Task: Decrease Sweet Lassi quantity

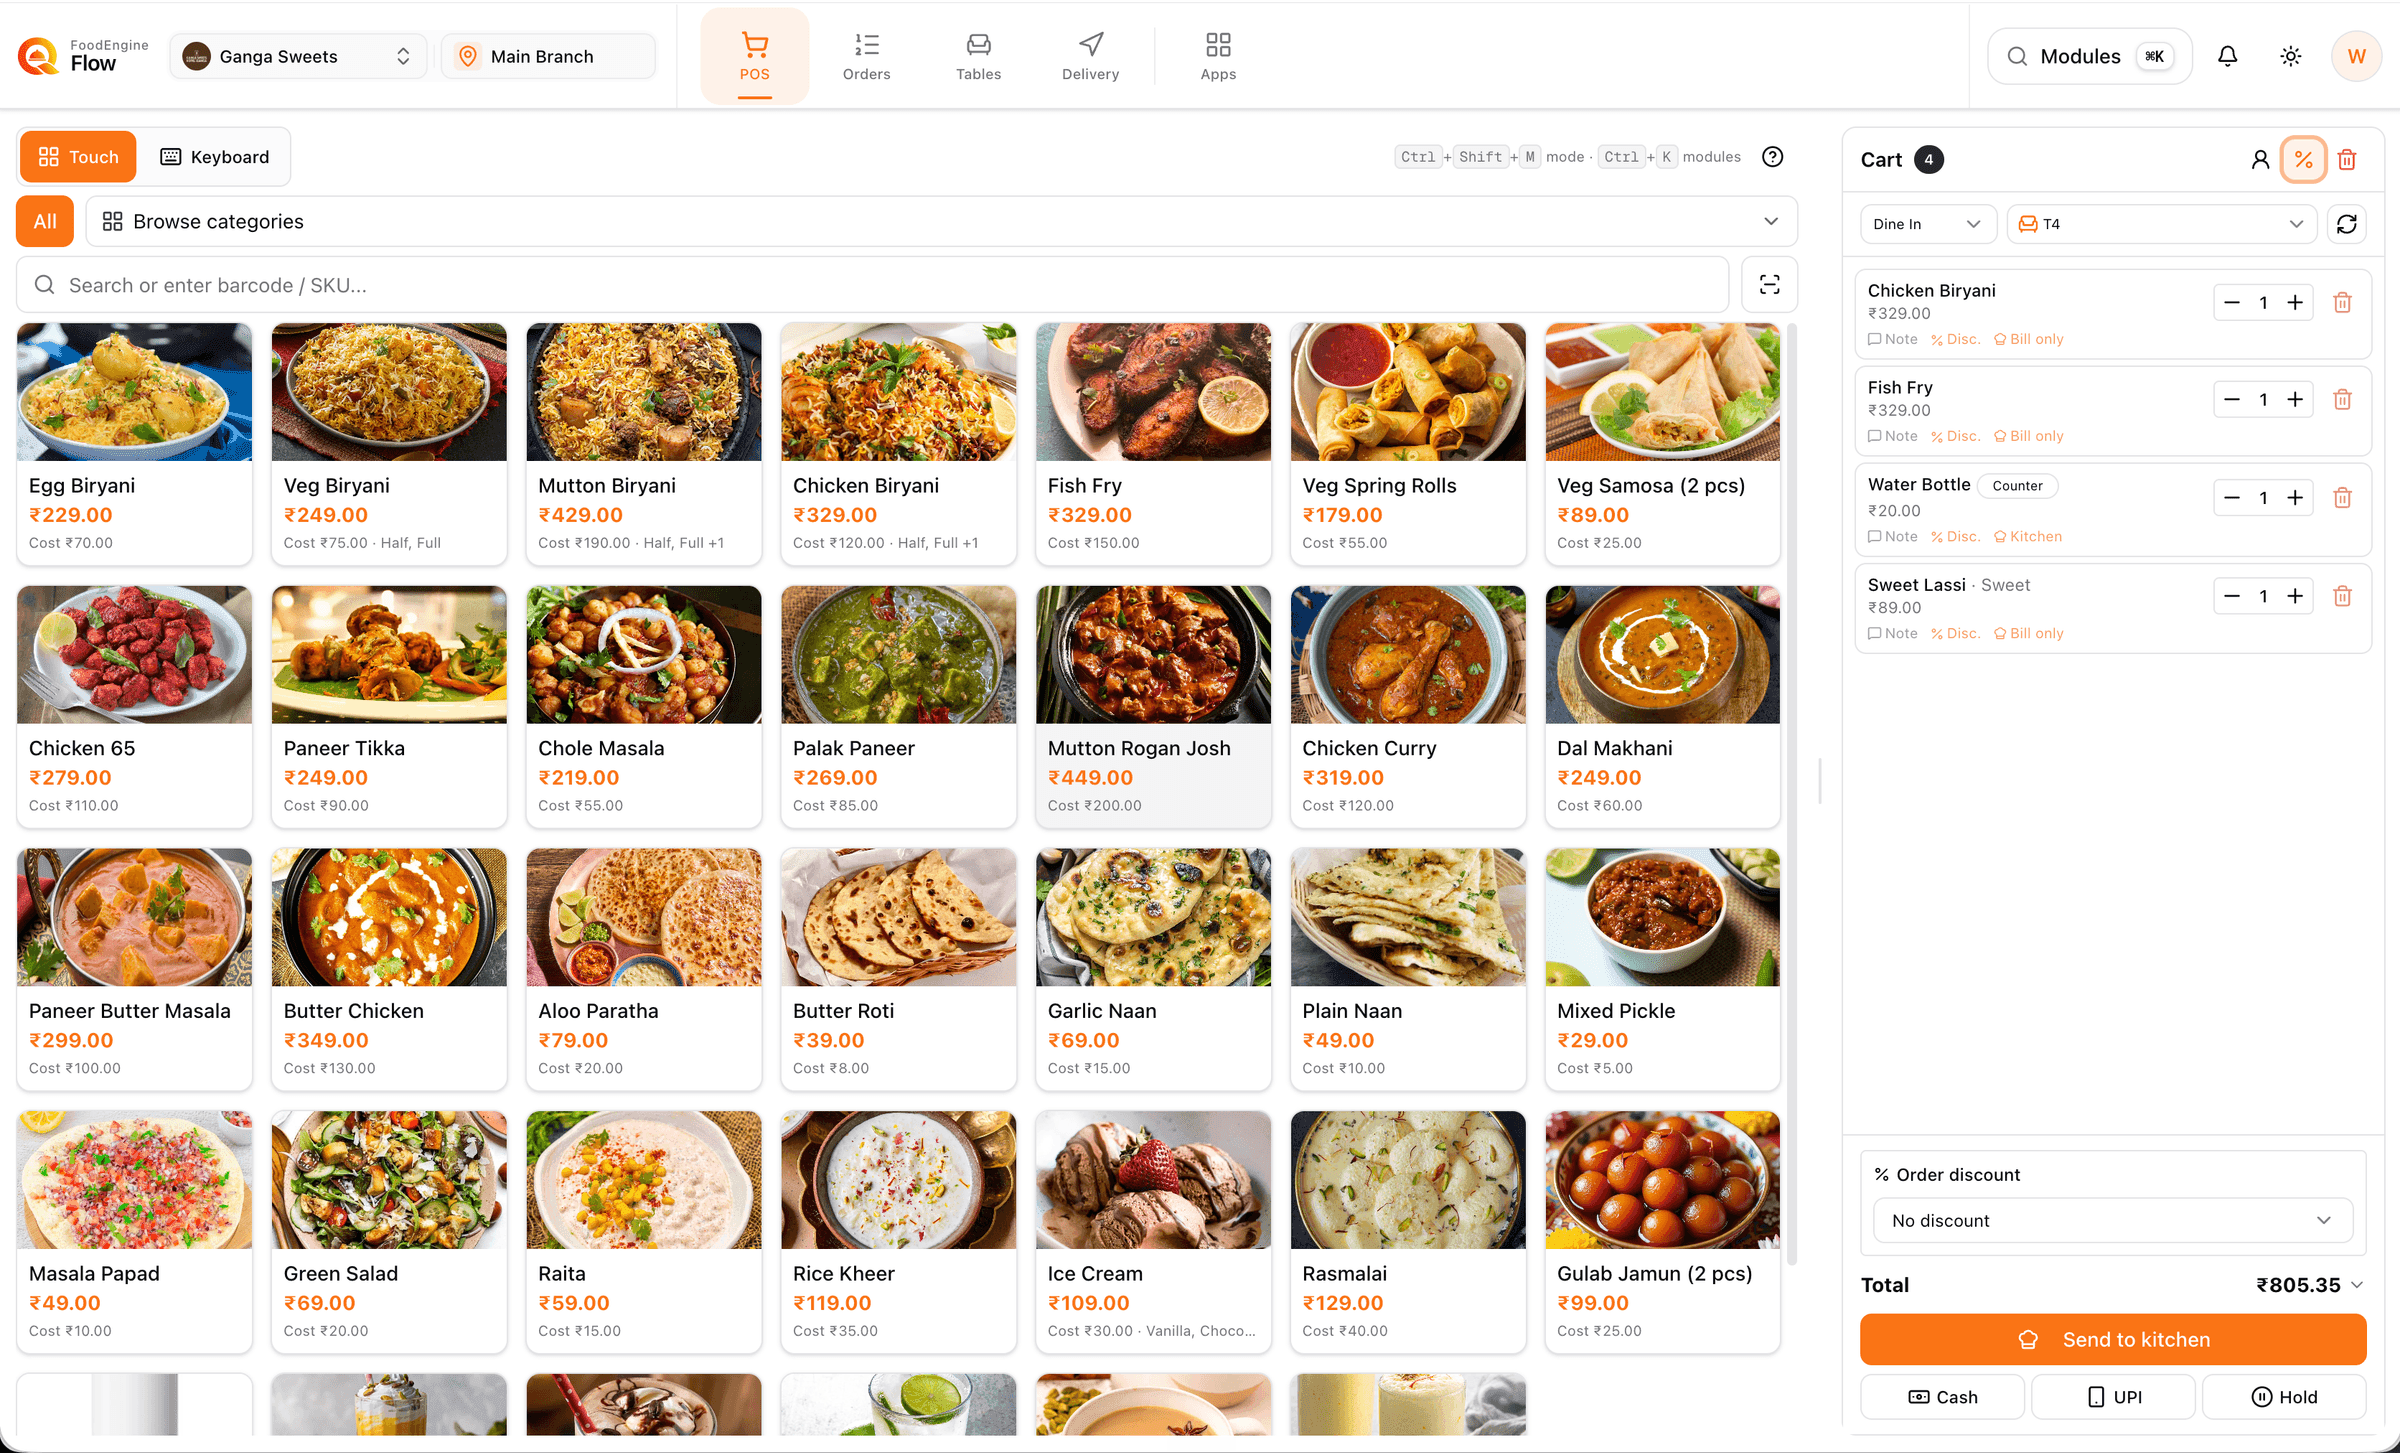Action: [2232, 597]
